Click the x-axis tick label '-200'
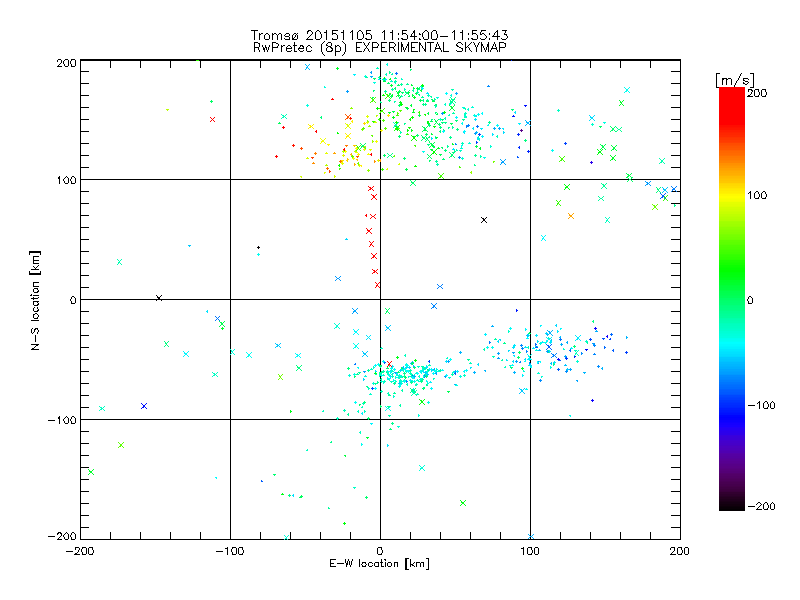 [80, 551]
